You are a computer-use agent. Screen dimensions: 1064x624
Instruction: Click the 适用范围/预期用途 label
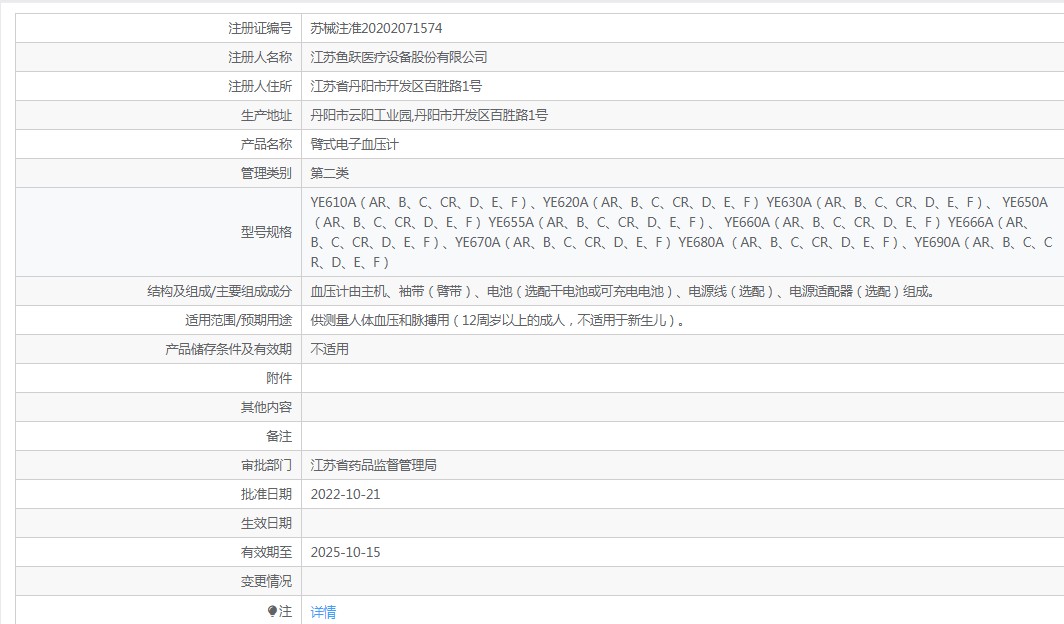pyautogui.click(x=238, y=320)
